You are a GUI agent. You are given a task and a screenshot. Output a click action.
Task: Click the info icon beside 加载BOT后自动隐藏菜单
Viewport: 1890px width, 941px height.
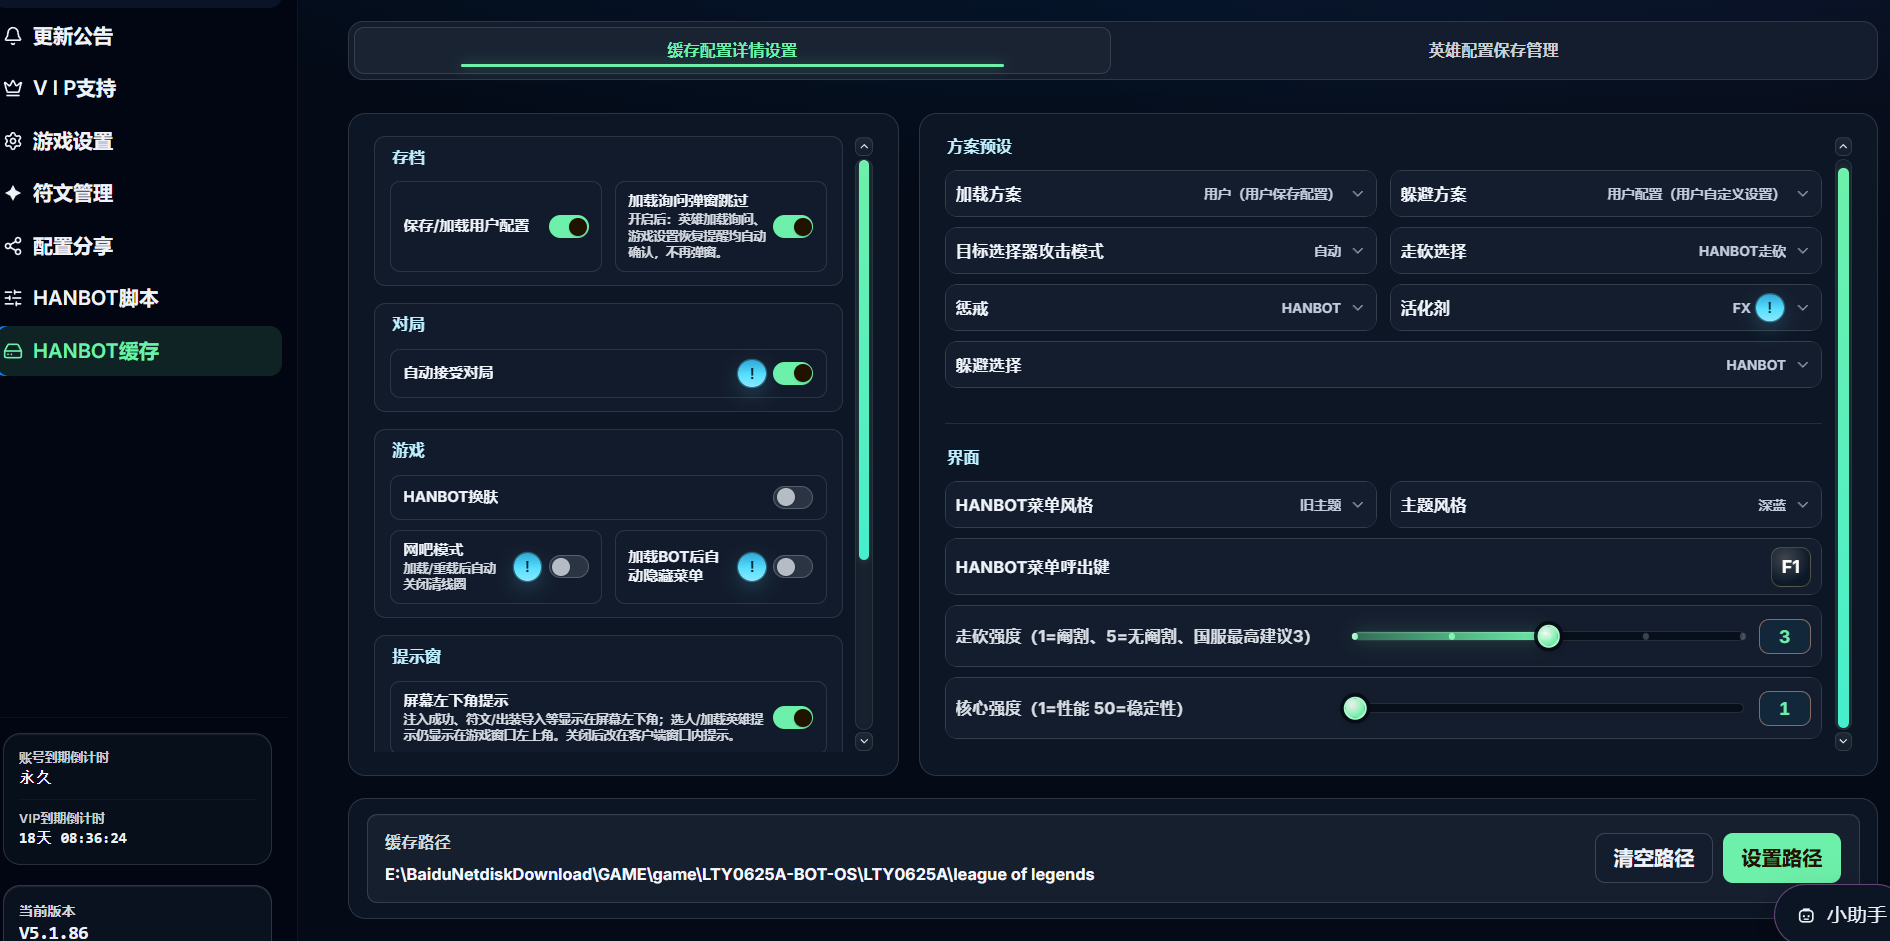coord(752,567)
